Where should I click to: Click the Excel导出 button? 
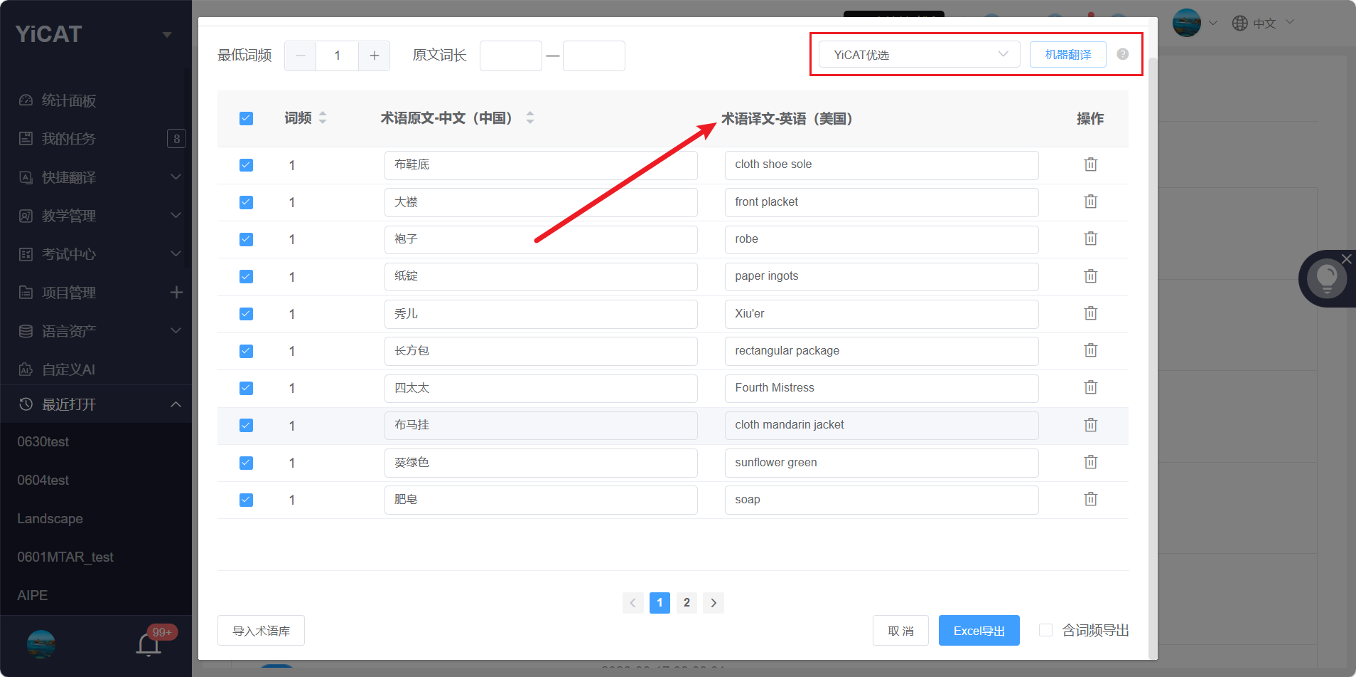[x=979, y=631]
